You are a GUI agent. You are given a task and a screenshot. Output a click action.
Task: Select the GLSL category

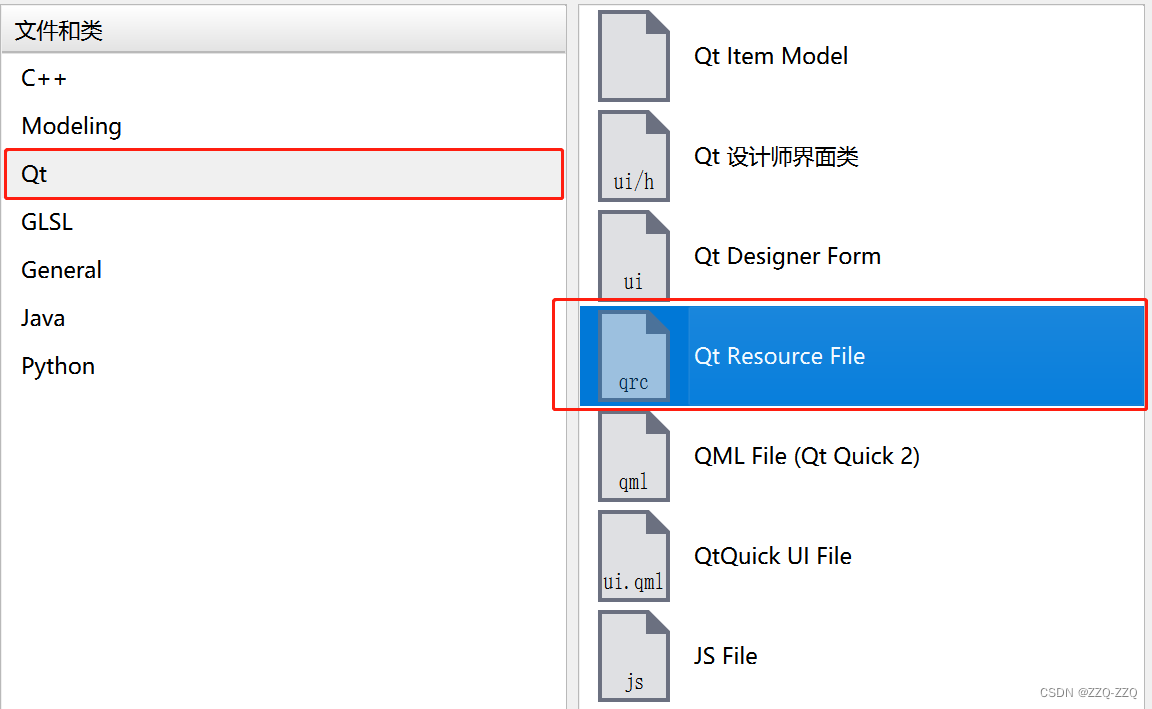(x=284, y=222)
